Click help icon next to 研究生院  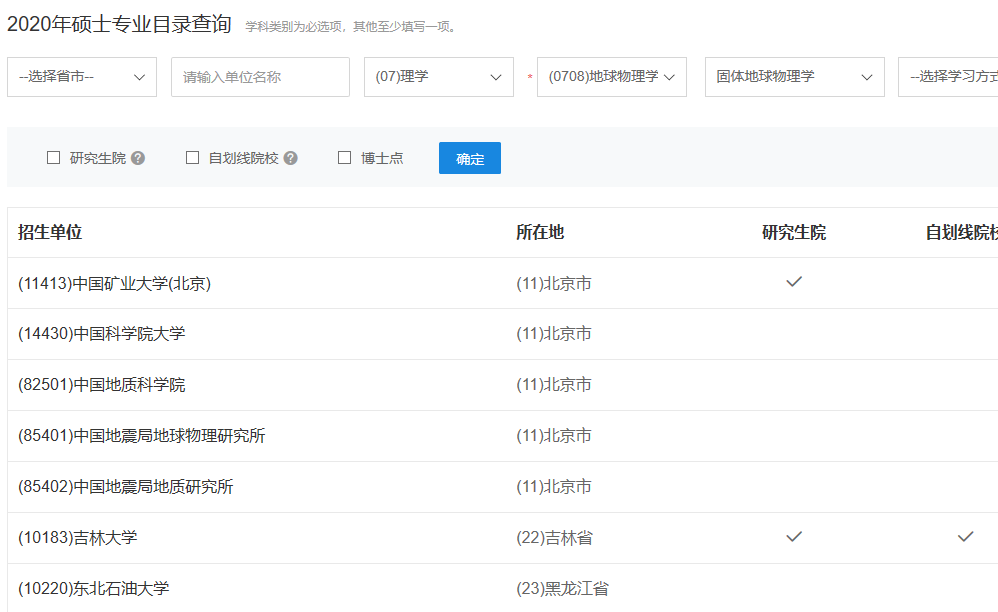tap(138, 158)
